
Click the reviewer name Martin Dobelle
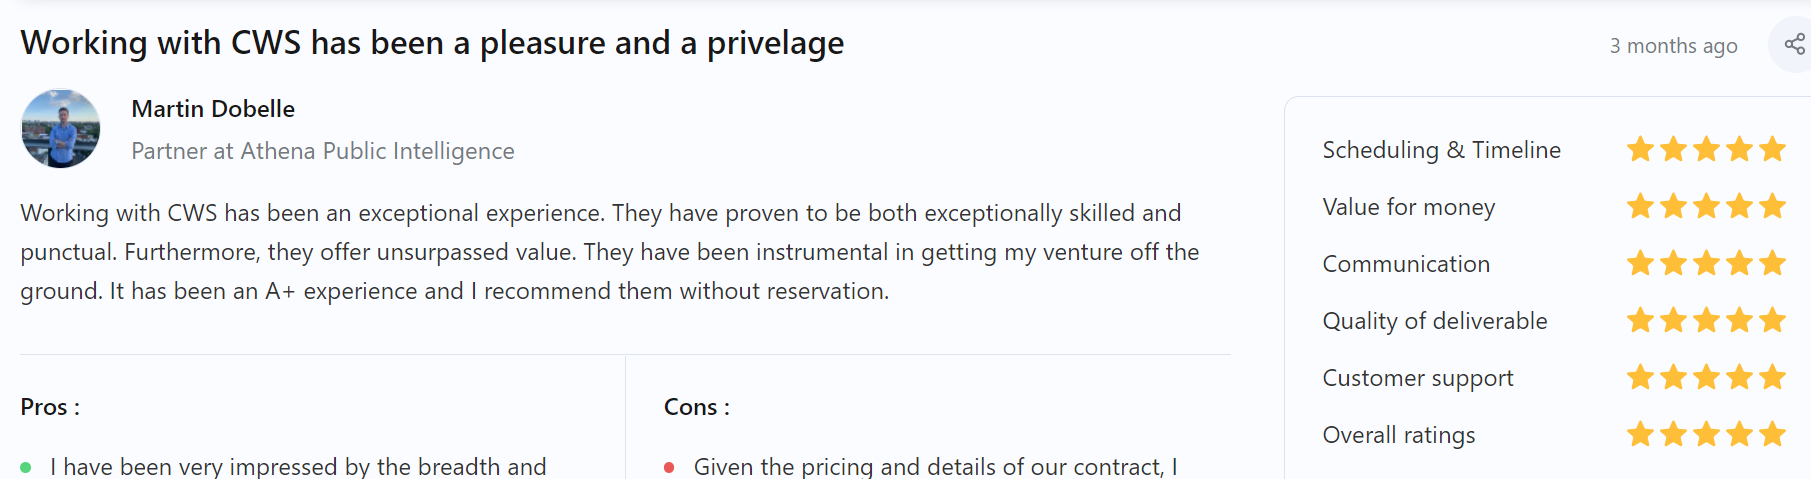pos(213,109)
